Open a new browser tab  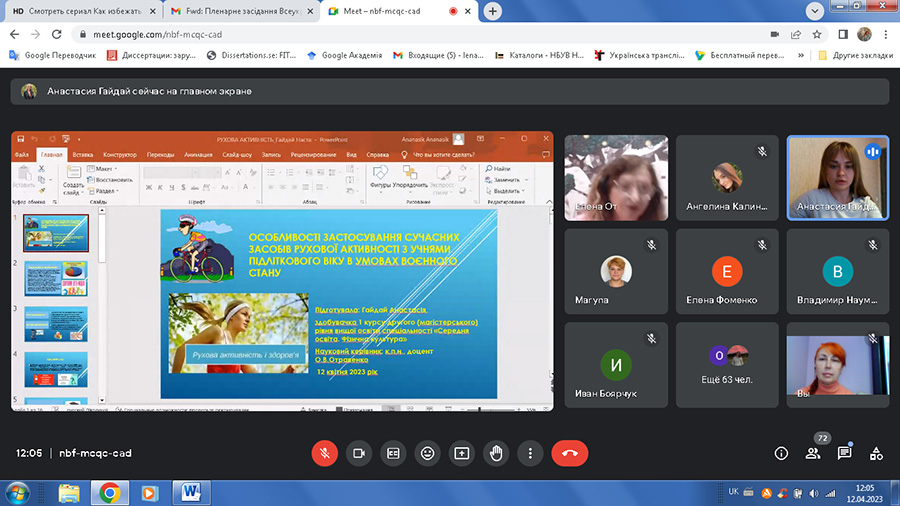coord(493,11)
